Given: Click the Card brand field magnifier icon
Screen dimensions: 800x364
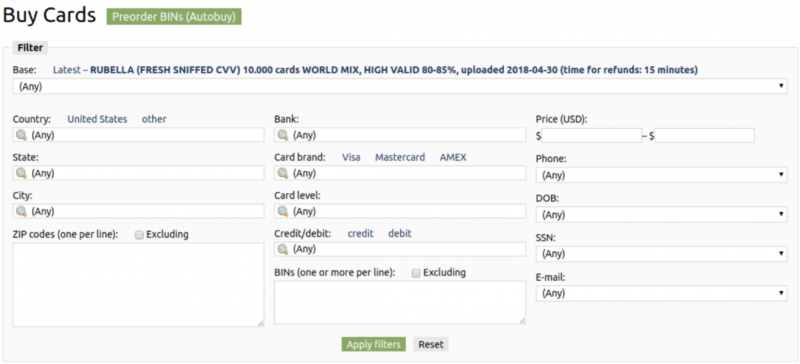Looking at the screenshot, I should [x=283, y=173].
